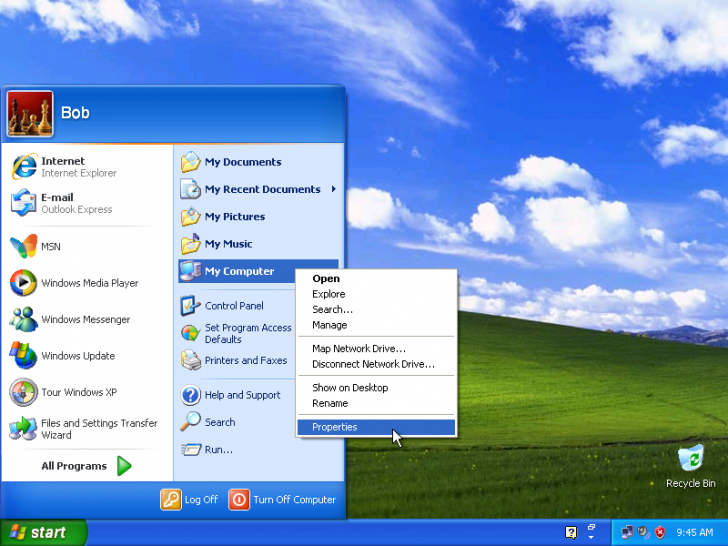
Task: Click the Tour Windows XP label
Action: [79, 392]
